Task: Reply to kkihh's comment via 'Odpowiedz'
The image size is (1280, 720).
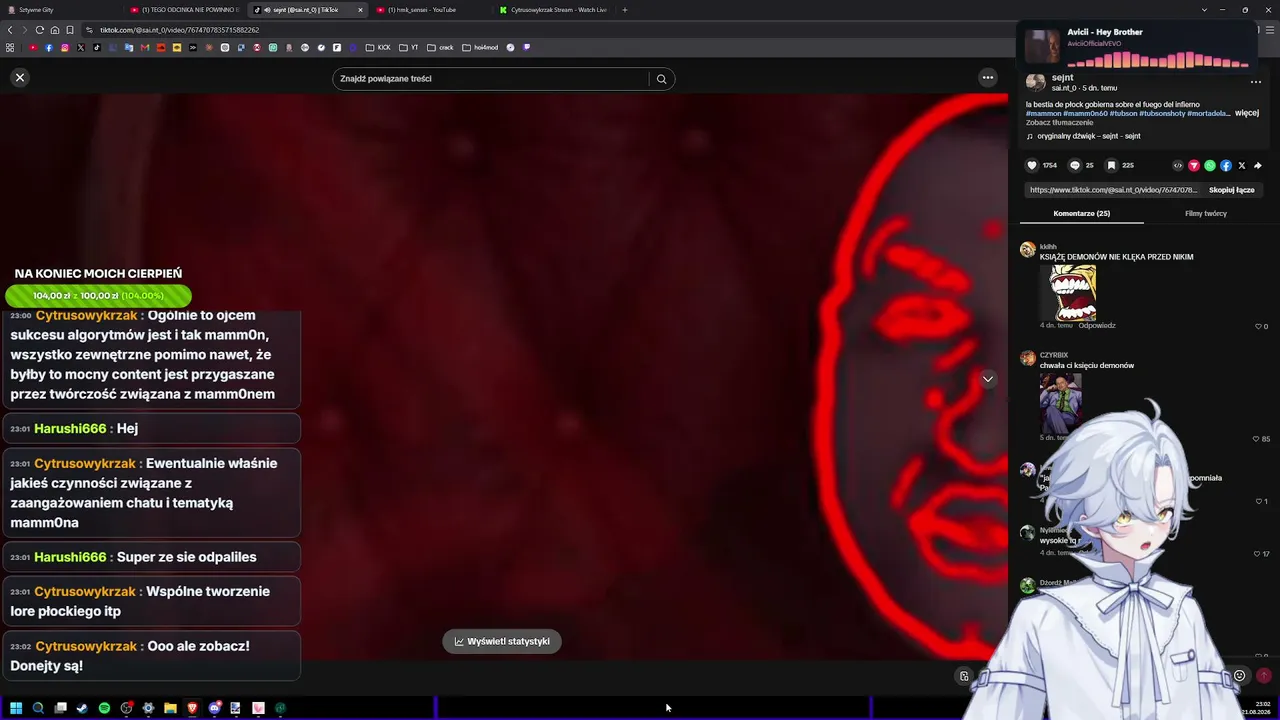Action: [1097, 326]
